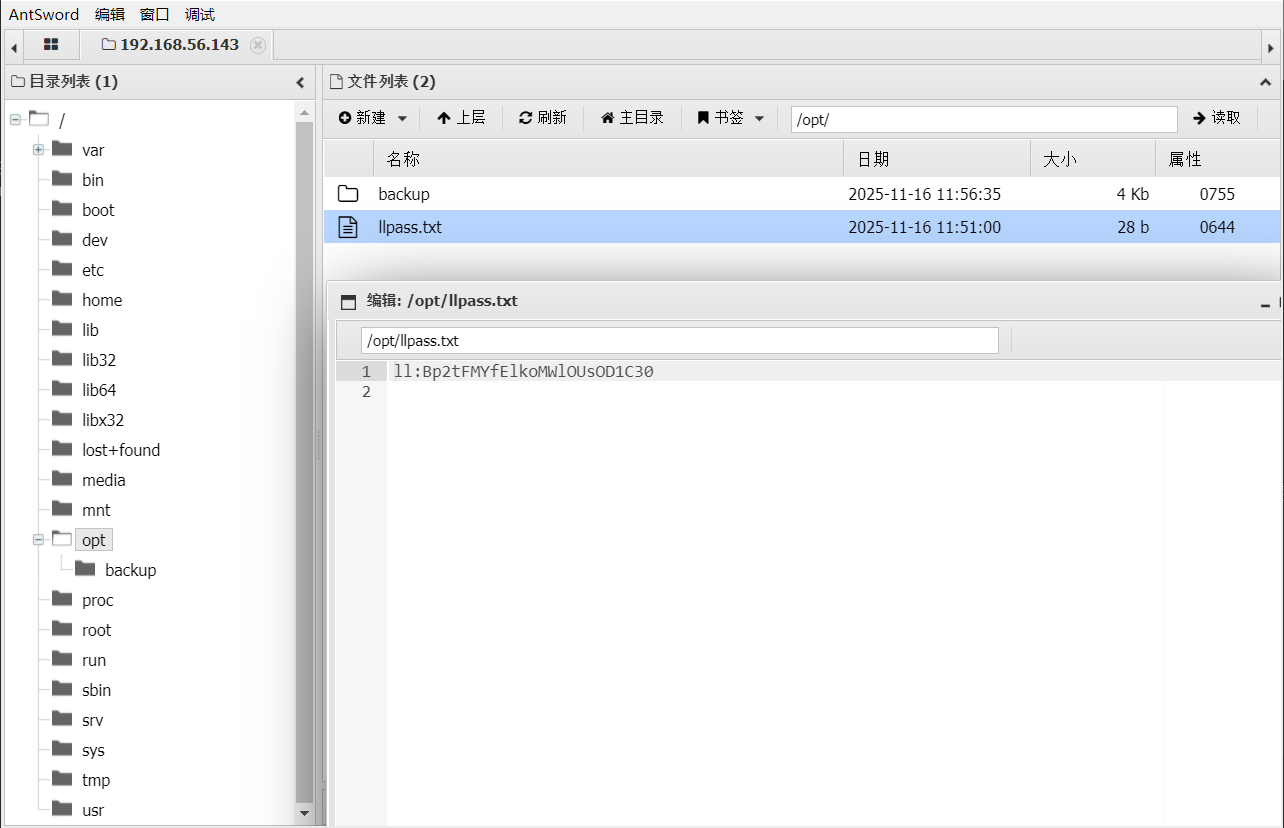The image size is (1284, 828).
Task: Click the refresh (刷新) button
Action: [543, 118]
